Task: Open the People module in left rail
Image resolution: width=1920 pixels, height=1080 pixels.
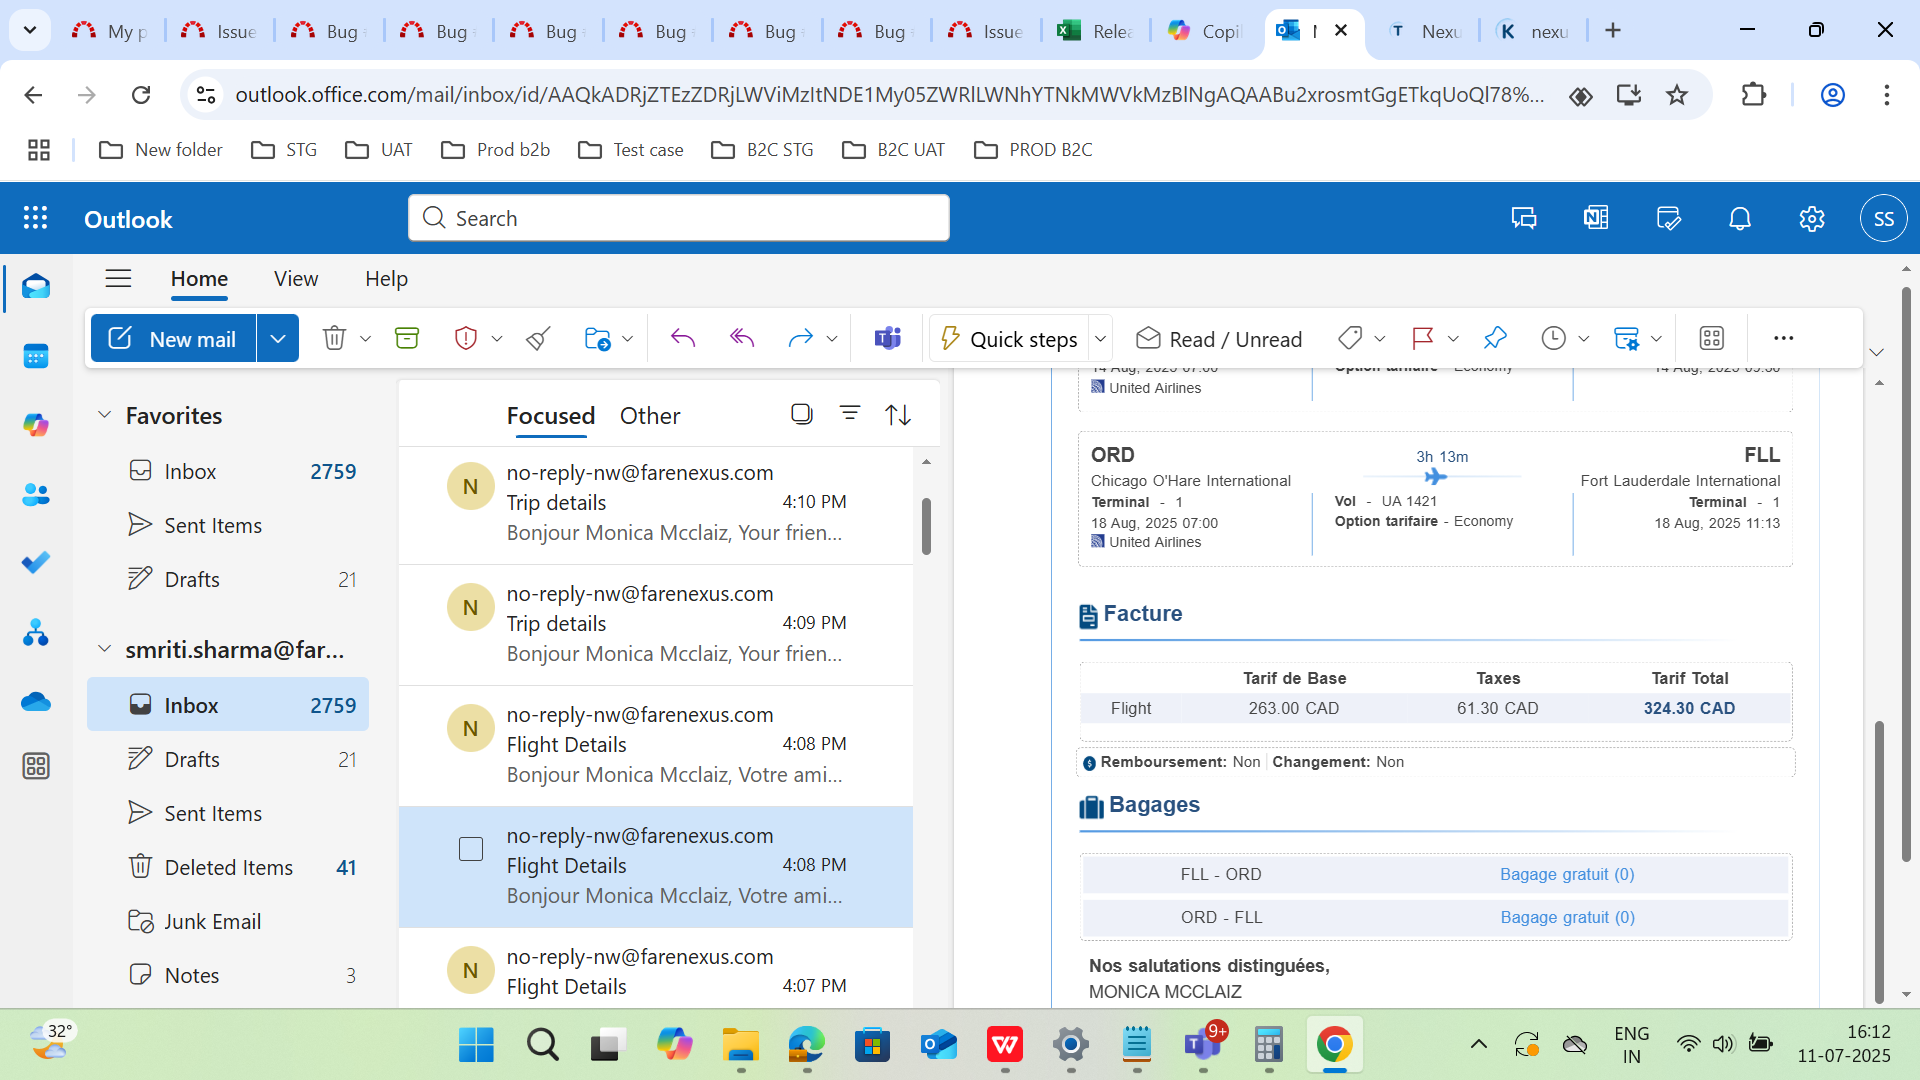Action: (36, 494)
